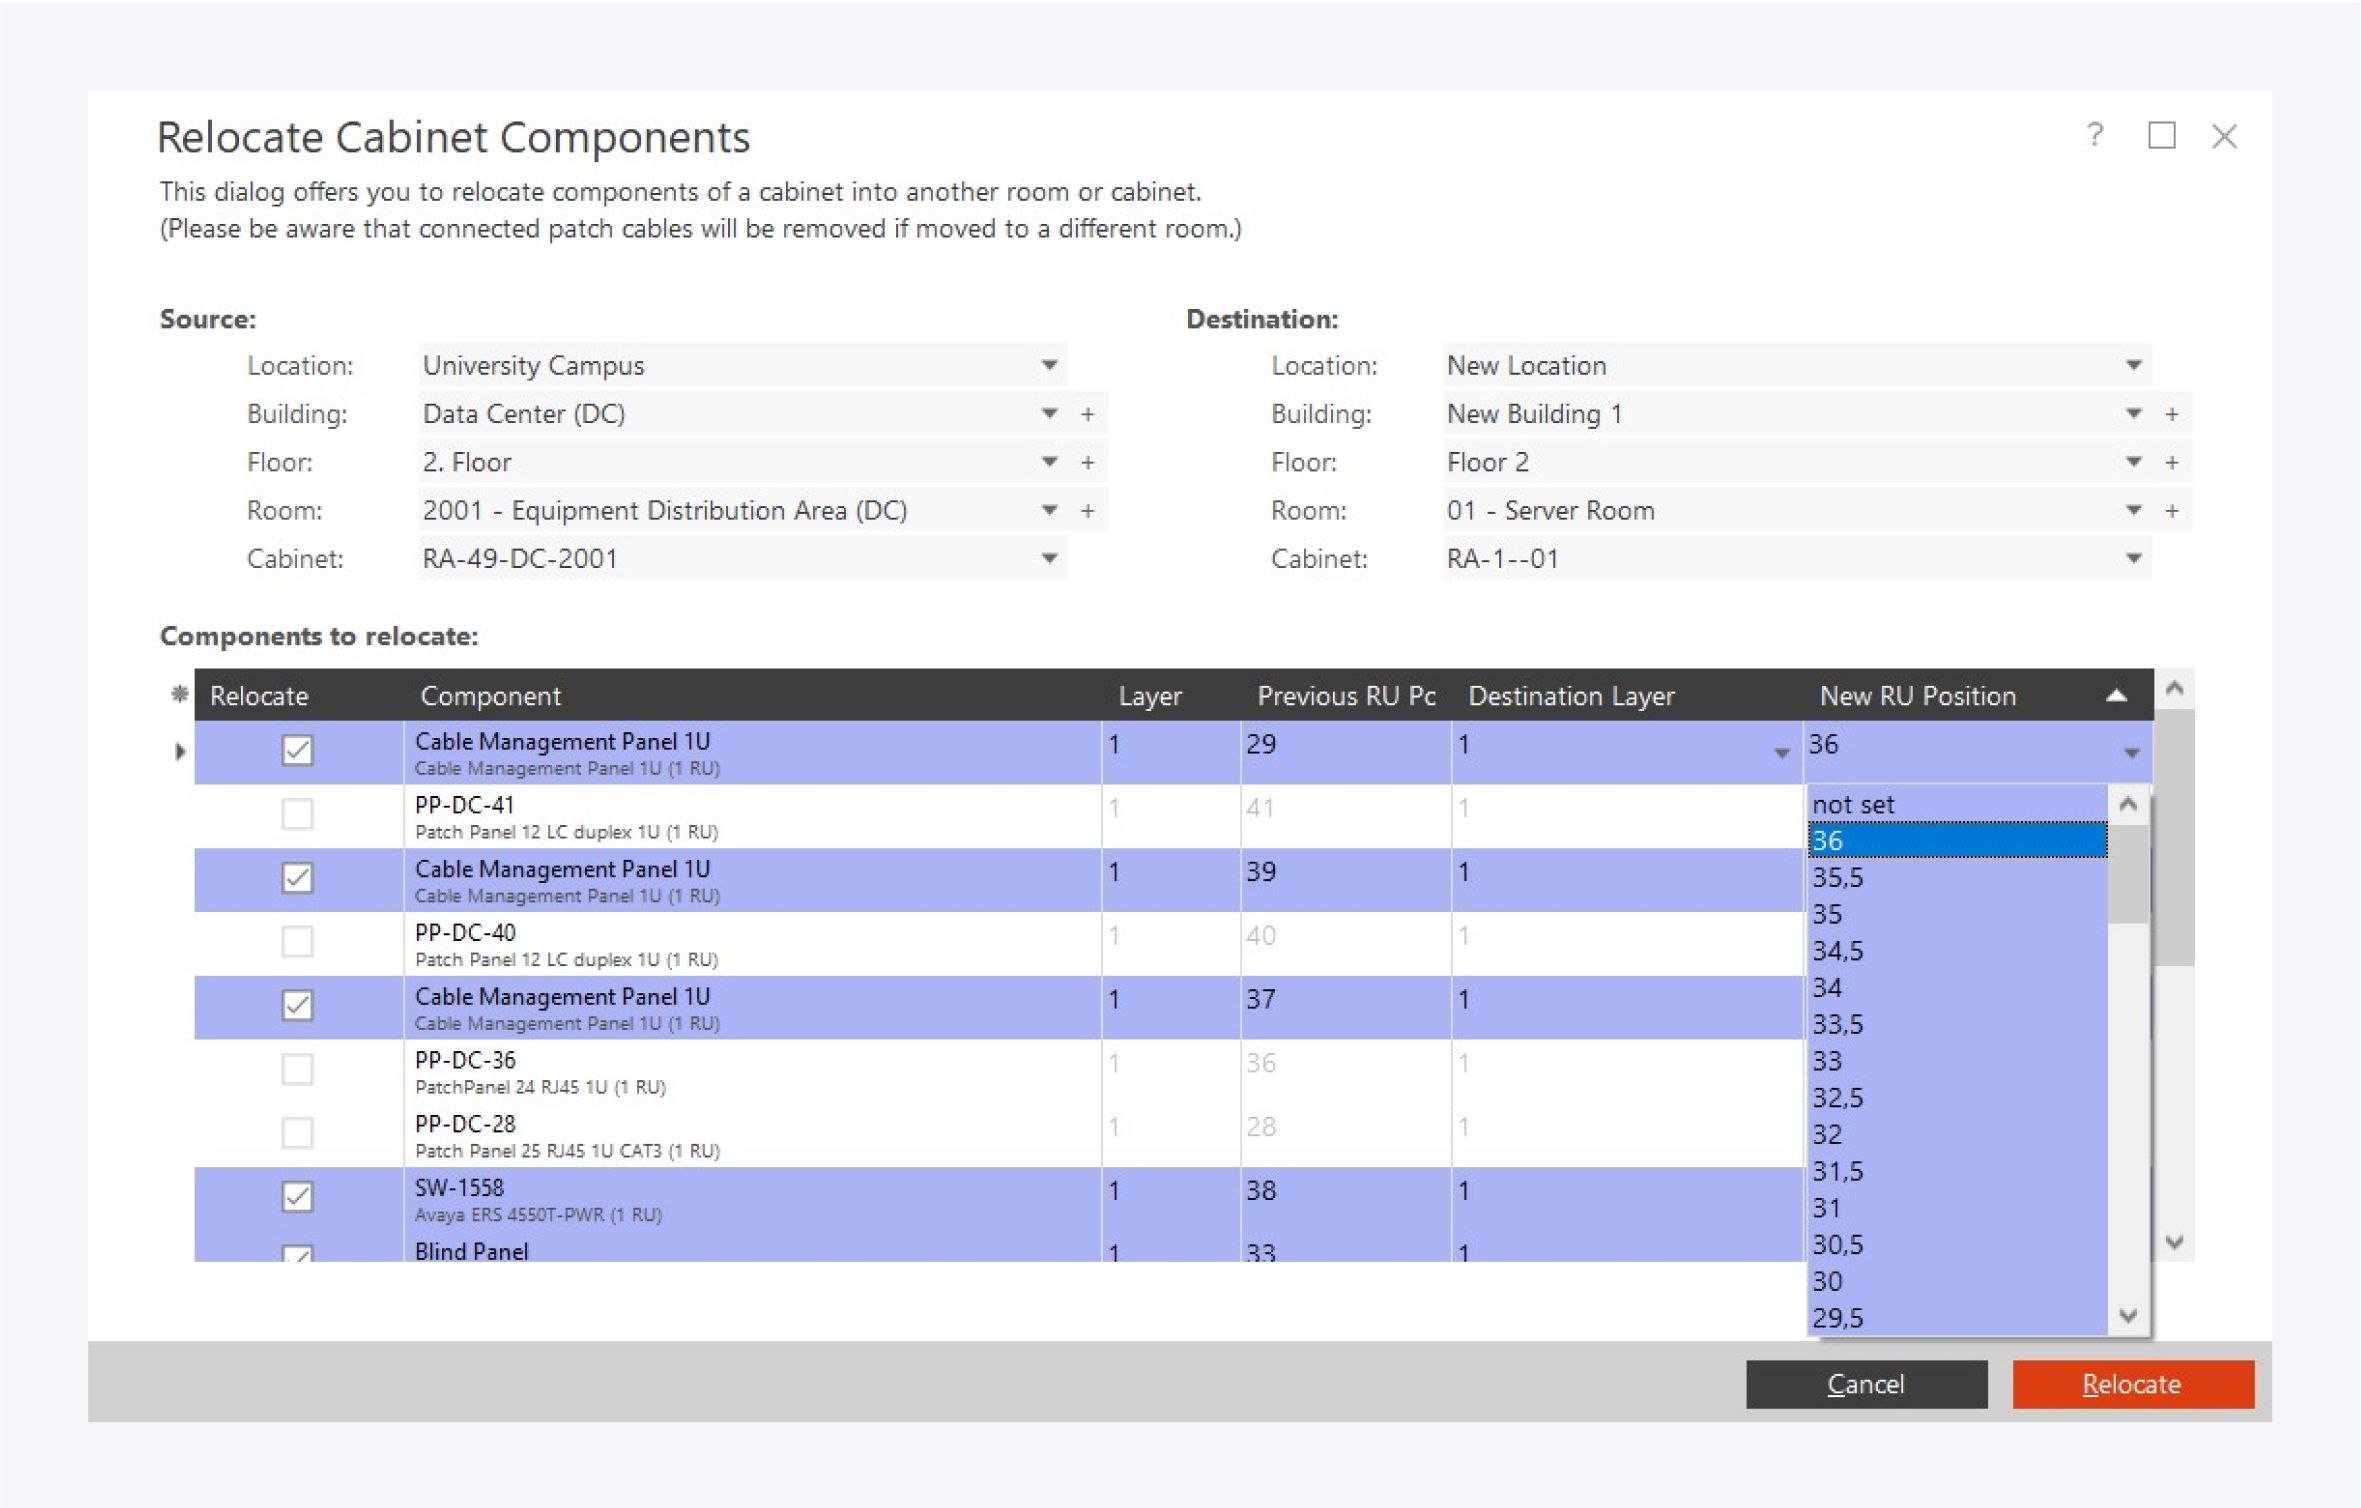Open destination Cabinet RA-1--01 dropdown
The width and height of the screenshot is (2361, 1508).
click(x=2132, y=559)
